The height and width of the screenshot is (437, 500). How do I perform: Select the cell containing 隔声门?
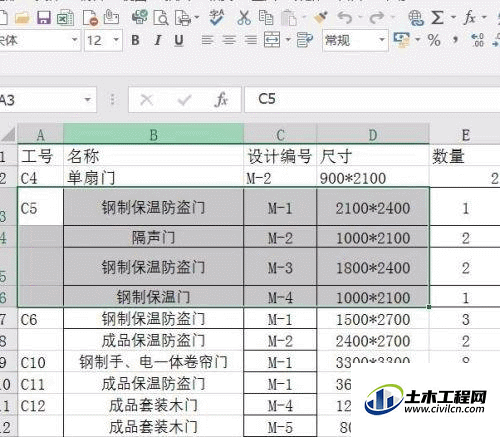coord(153,237)
